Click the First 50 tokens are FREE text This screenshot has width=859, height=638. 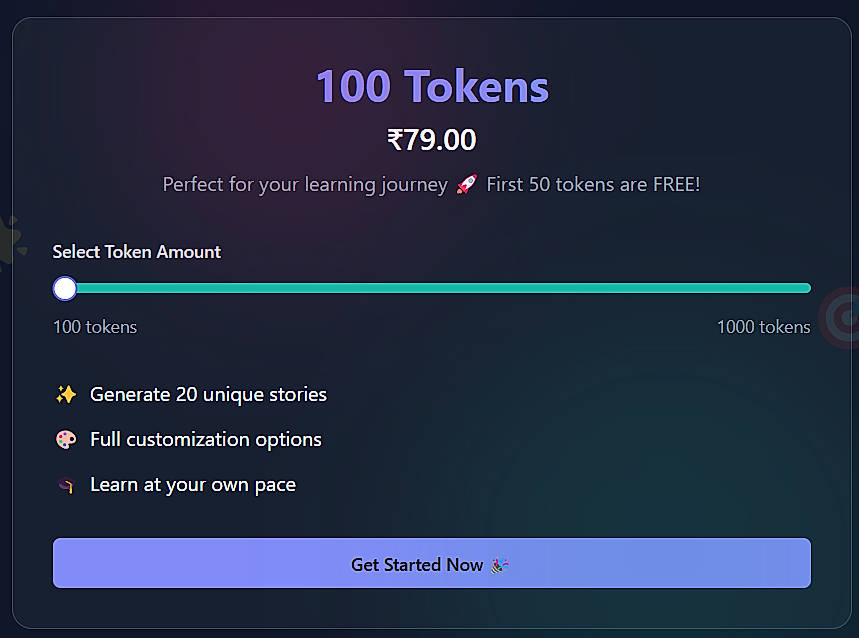pyautogui.click(x=593, y=185)
